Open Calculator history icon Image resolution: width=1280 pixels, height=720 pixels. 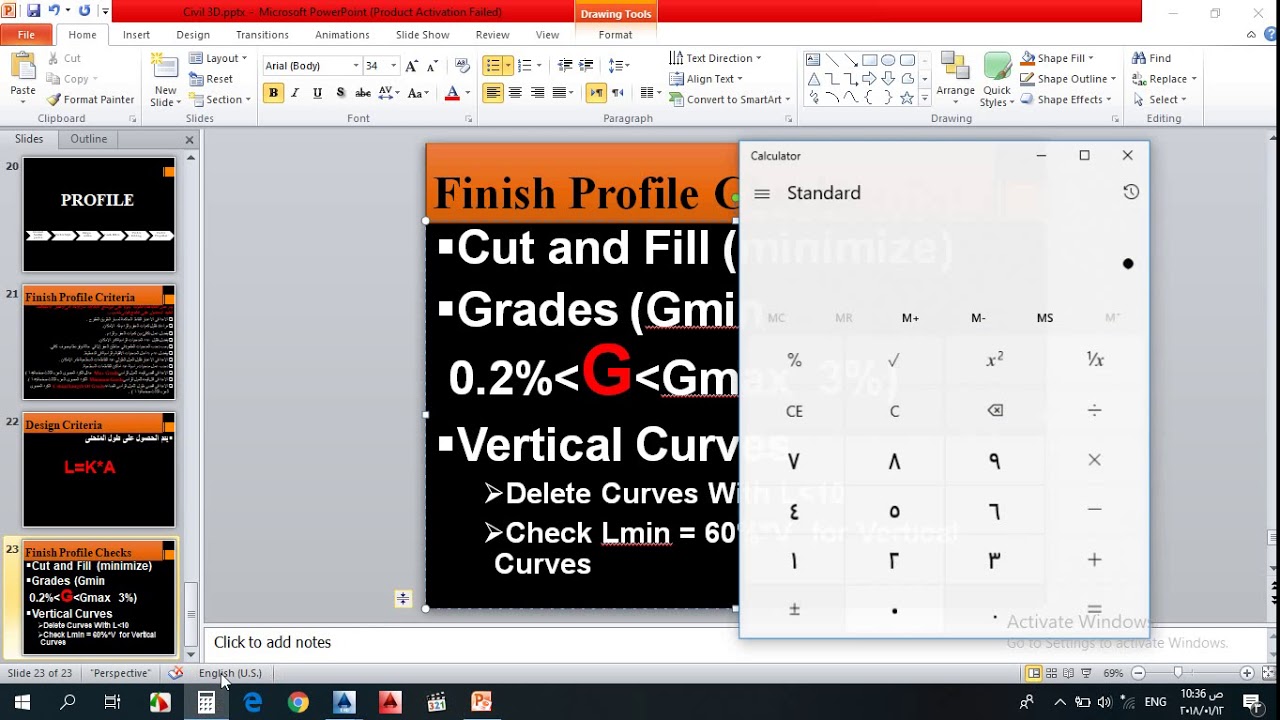pyautogui.click(x=1131, y=192)
